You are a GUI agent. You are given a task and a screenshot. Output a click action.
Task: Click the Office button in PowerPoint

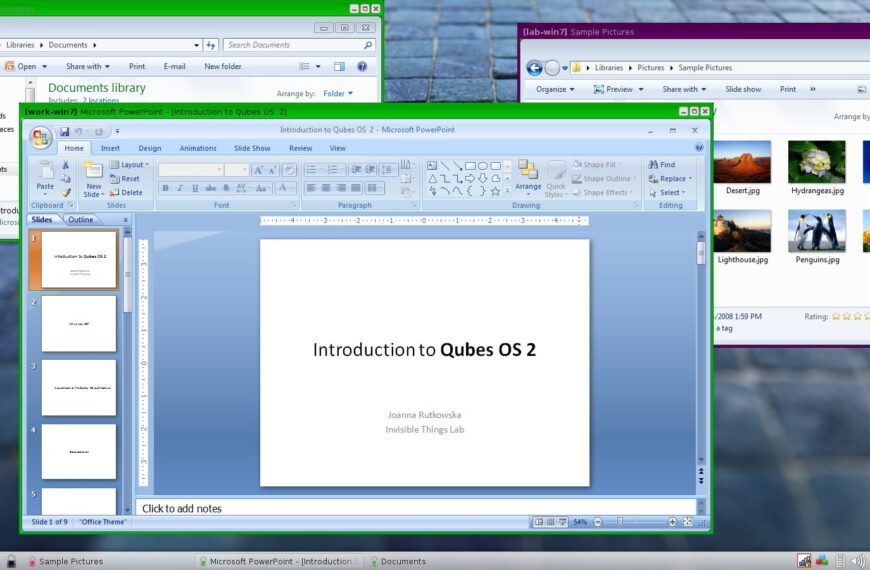point(40,138)
